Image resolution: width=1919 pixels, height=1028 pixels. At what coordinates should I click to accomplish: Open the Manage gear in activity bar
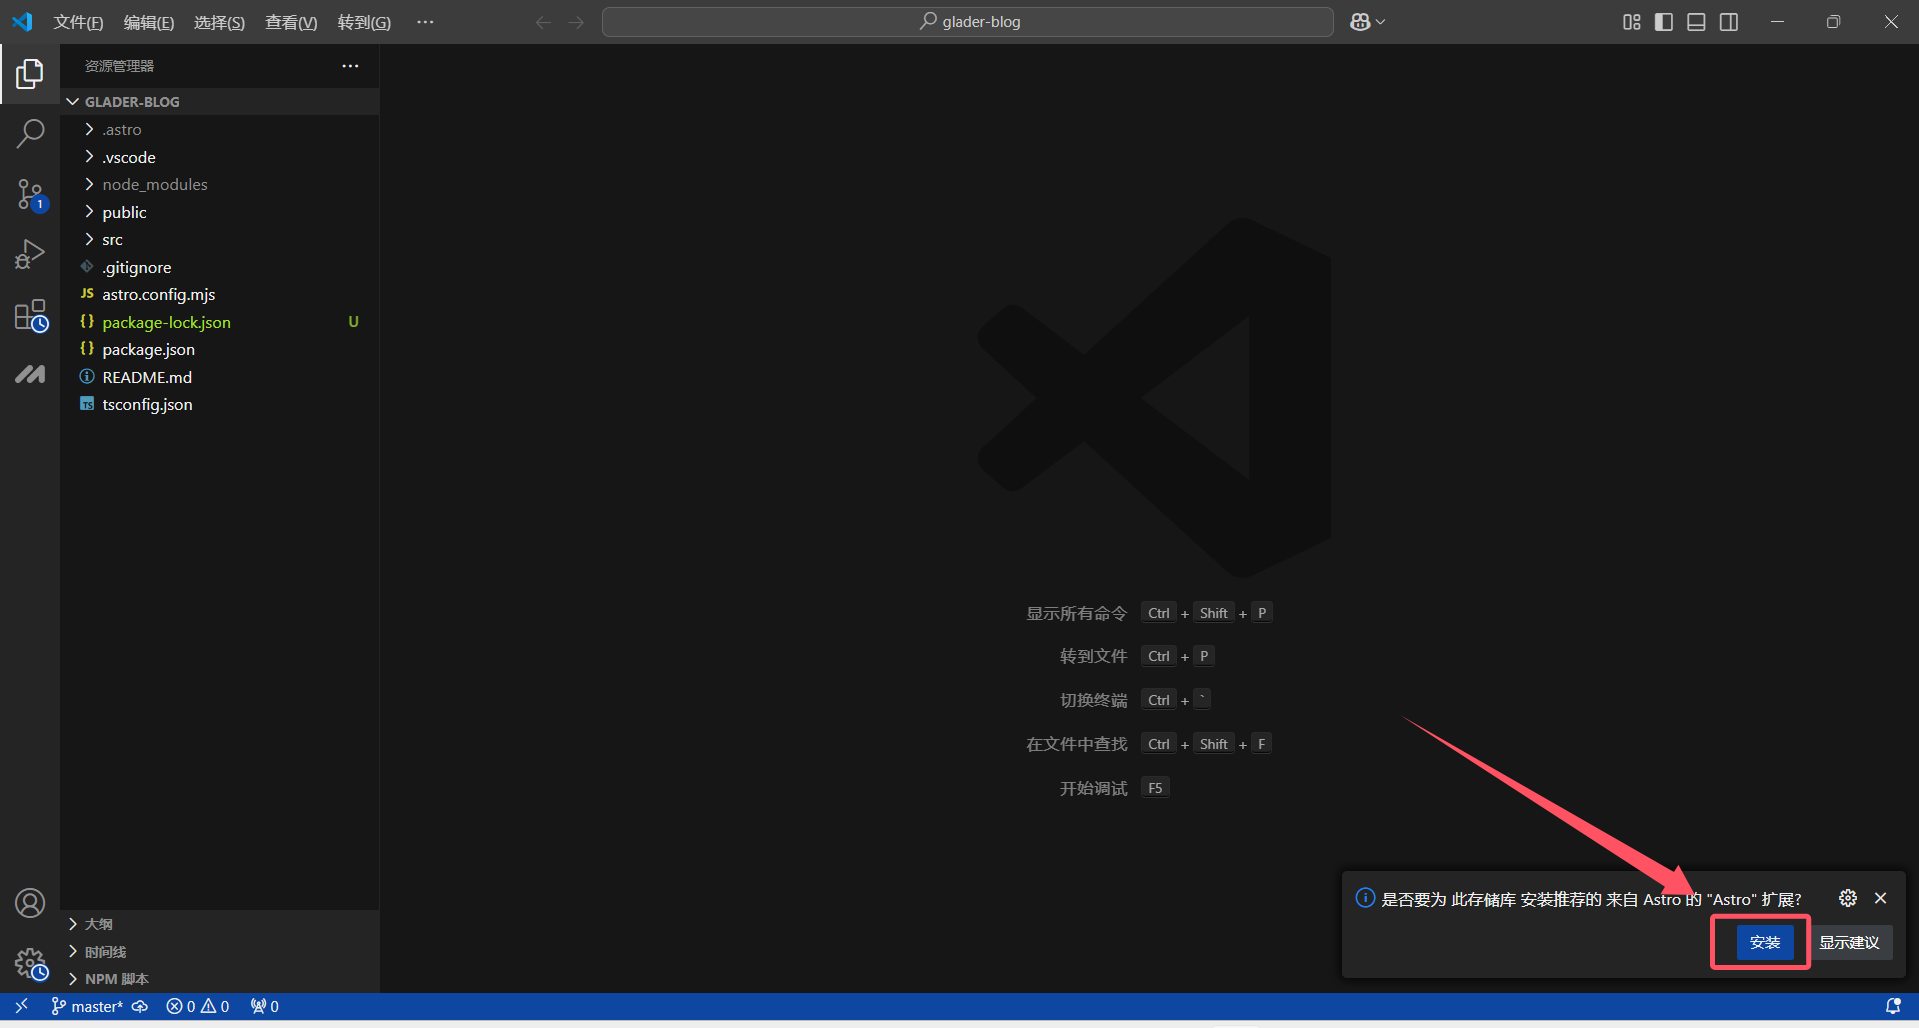point(30,965)
